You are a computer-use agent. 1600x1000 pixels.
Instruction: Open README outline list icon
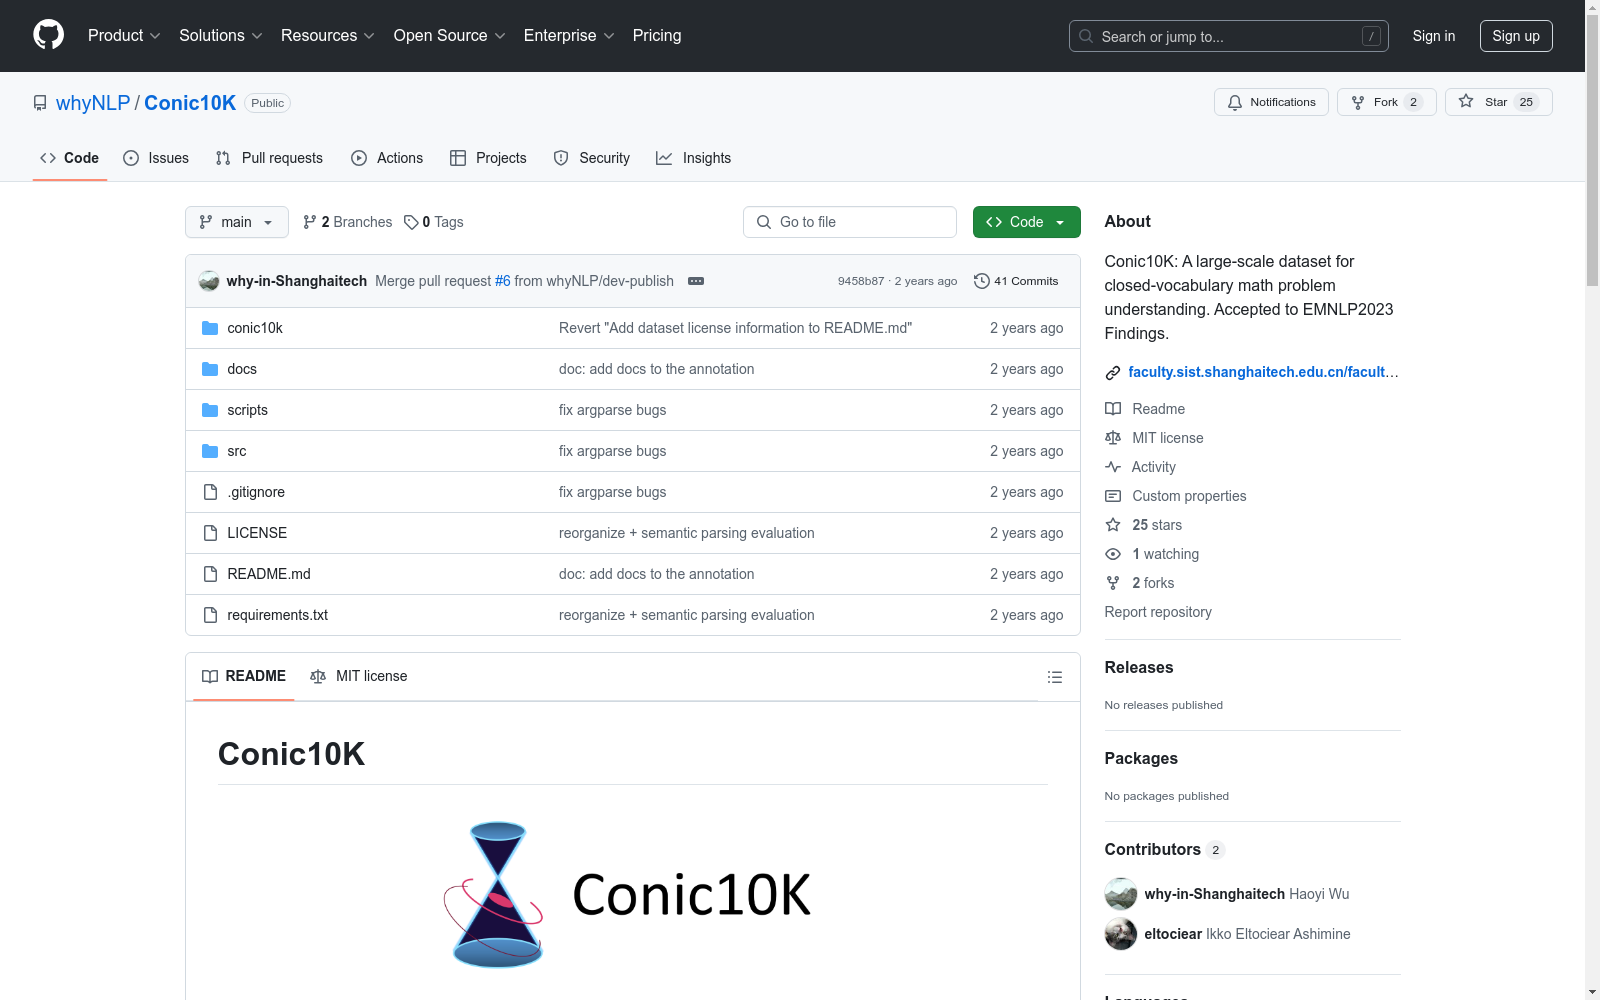pyautogui.click(x=1055, y=677)
